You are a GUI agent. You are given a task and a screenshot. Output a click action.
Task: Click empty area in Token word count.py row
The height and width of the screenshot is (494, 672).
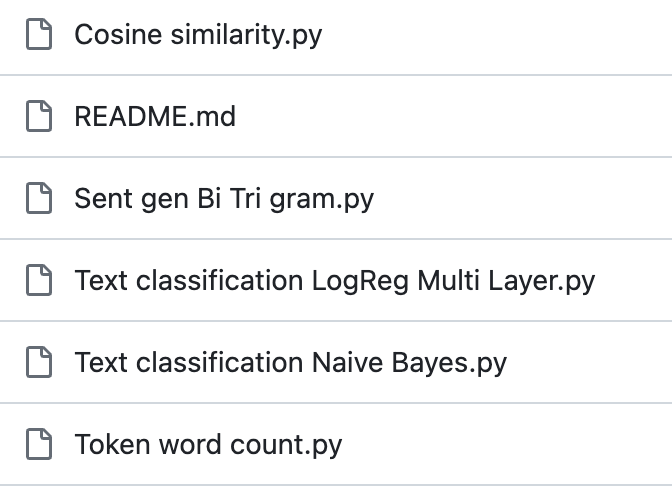coord(506,444)
